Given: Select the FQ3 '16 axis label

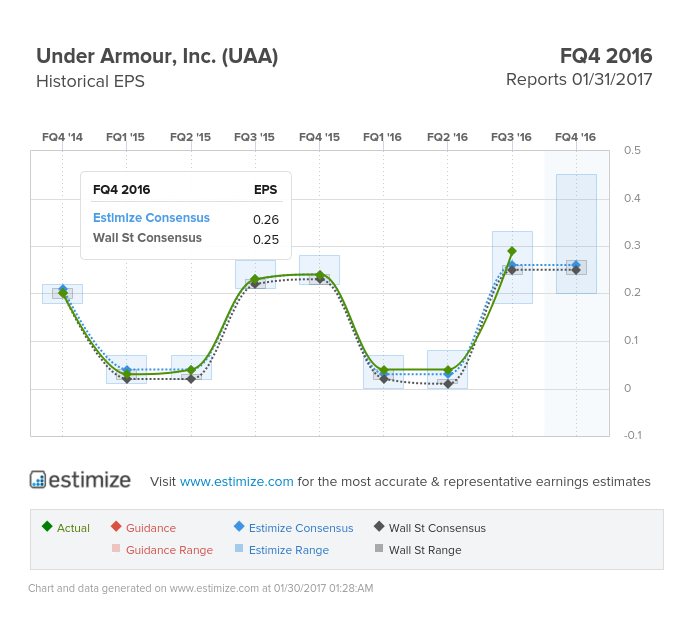Looking at the screenshot, I should coord(512,137).
